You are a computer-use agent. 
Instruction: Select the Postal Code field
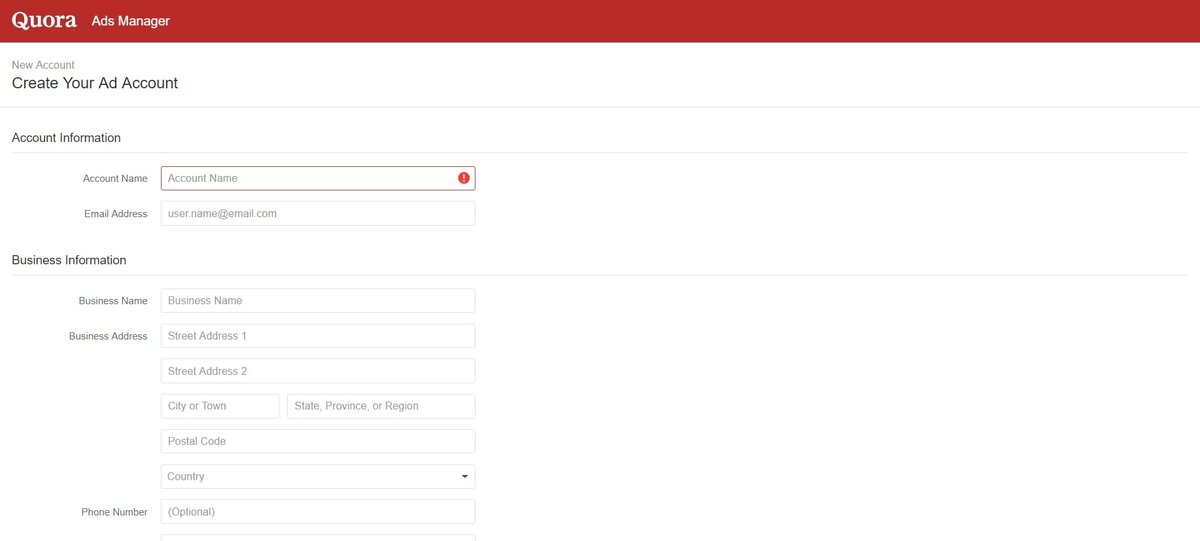[318, 441]
